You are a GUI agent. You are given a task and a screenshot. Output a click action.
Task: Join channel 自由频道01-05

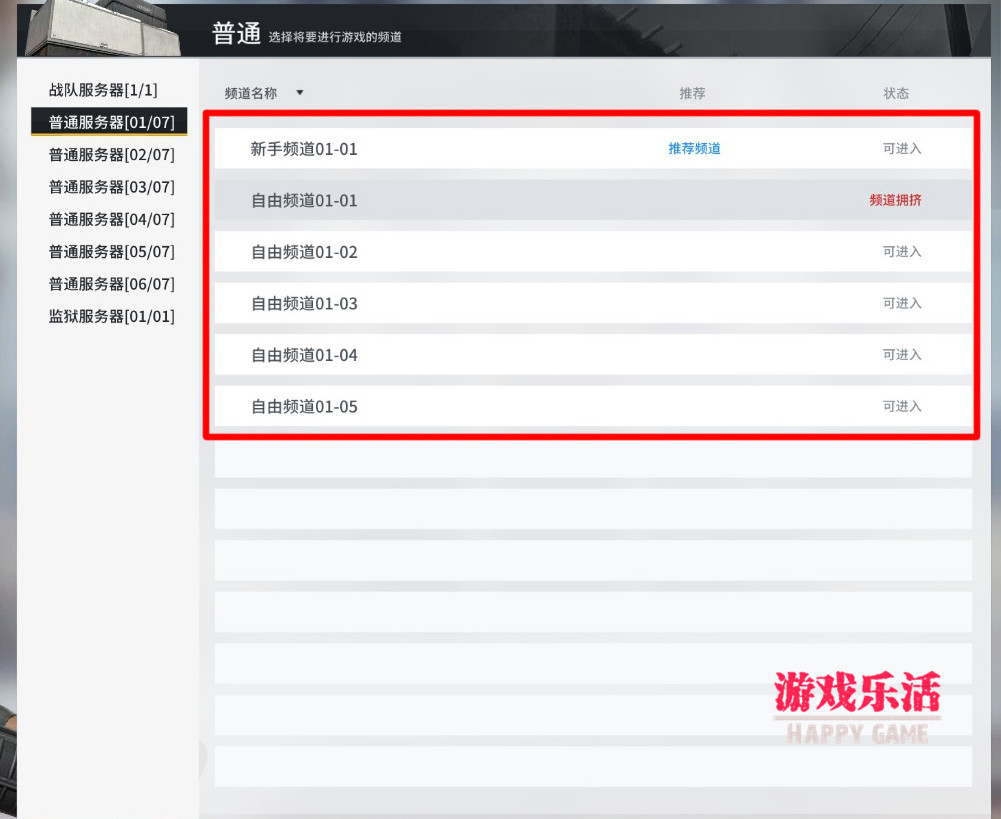point(593,407)
